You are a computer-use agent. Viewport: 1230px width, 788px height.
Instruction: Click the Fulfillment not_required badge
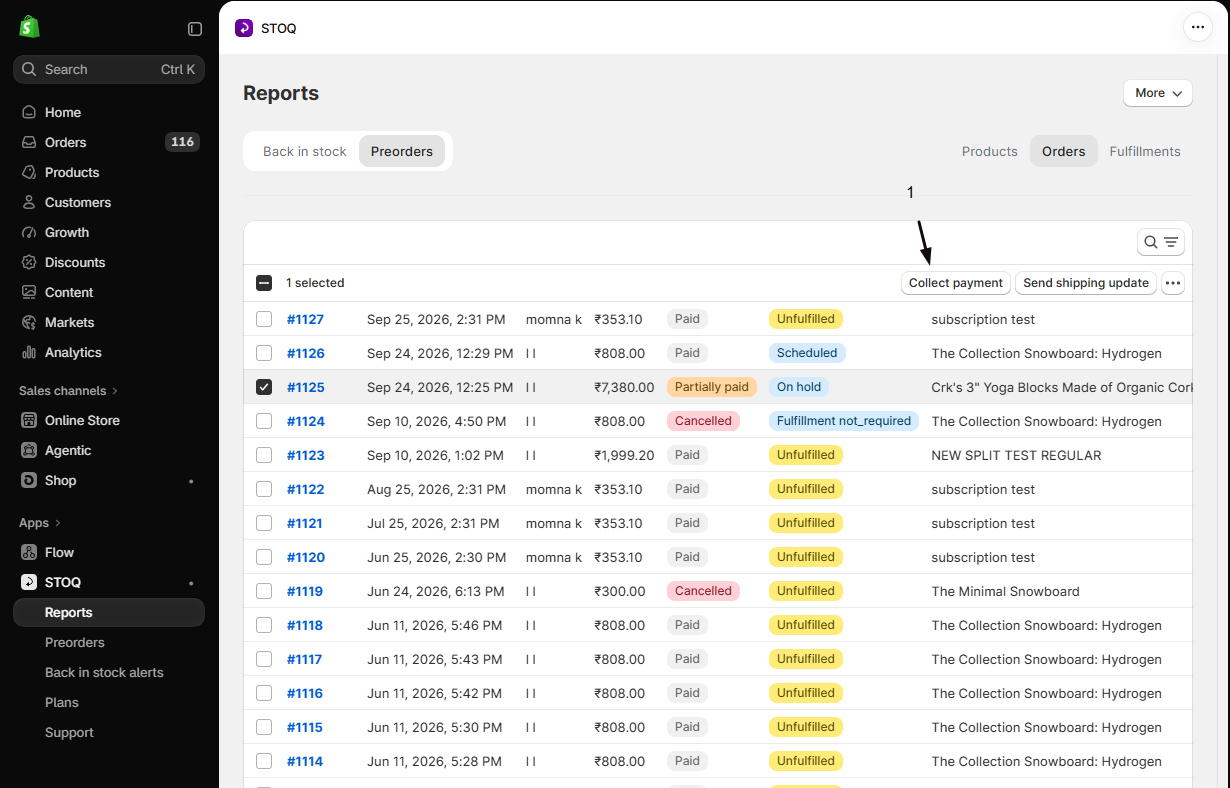[x=844, y=421]
